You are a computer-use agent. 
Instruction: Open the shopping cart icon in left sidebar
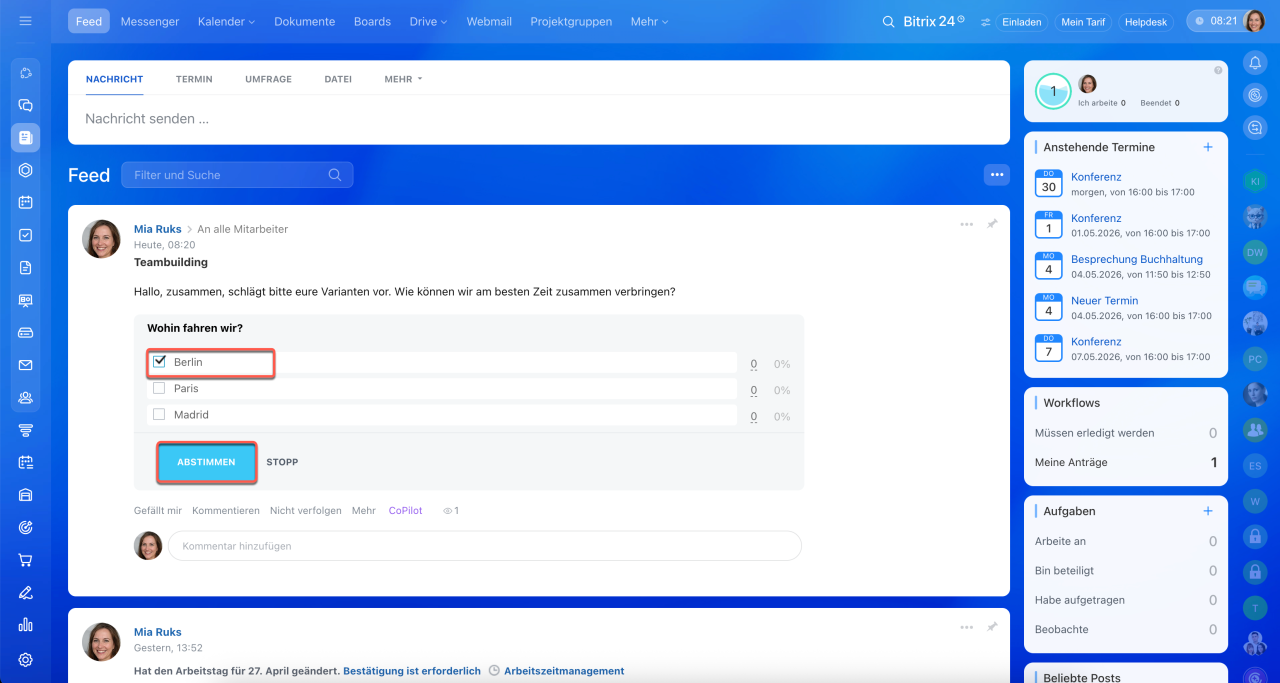26,560
